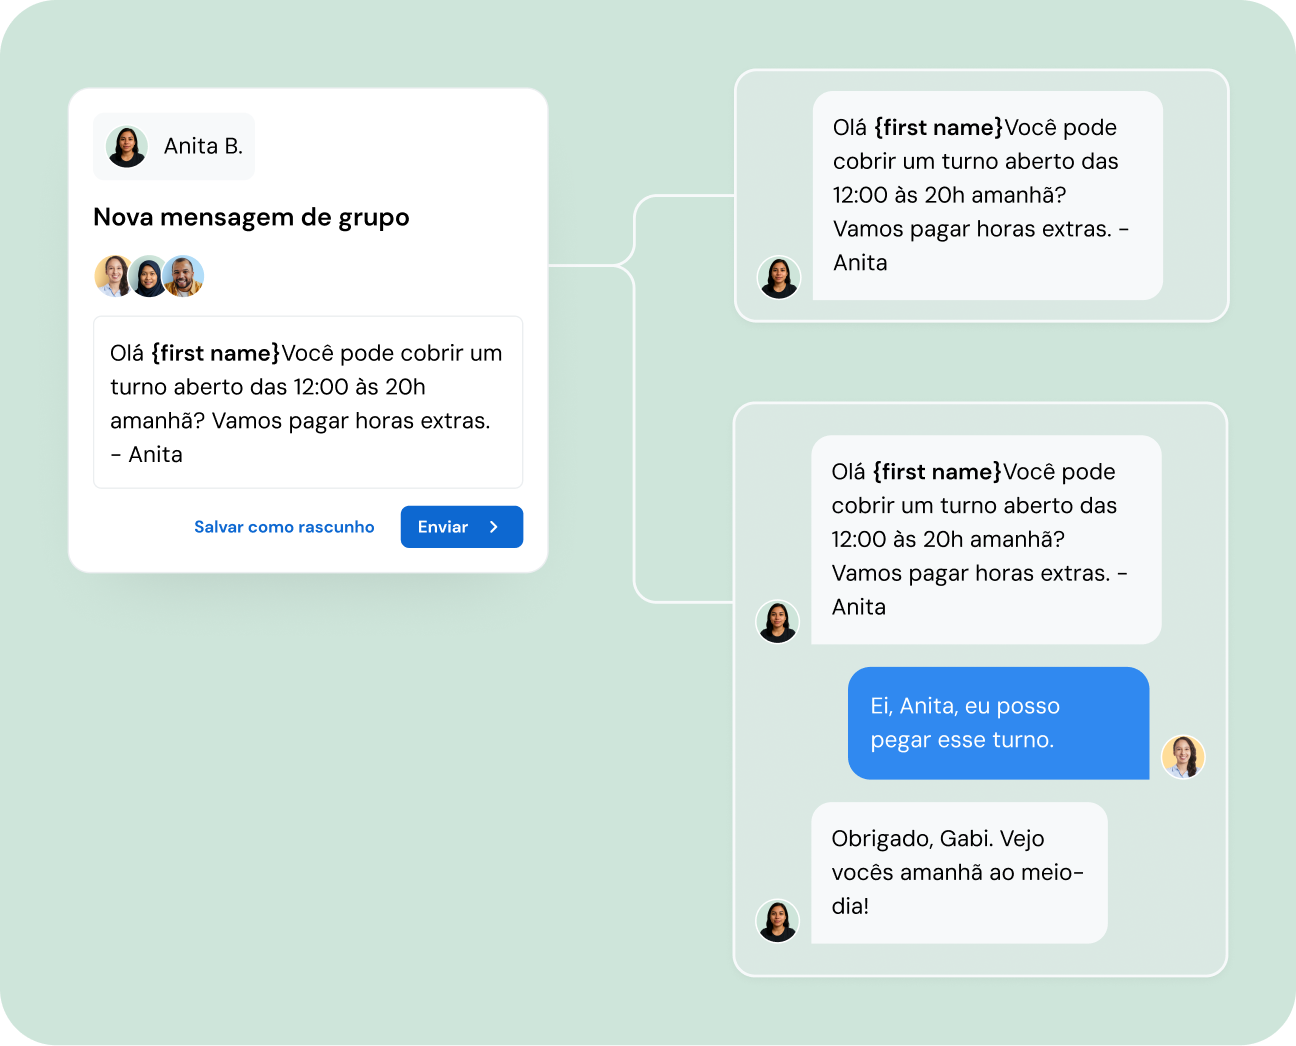Click Anita's avatar beside bottom conversation's first message
Image resolution: width=1296 pixels, height=1046 pixels.
pyautogui.click(x=777, y=622)
